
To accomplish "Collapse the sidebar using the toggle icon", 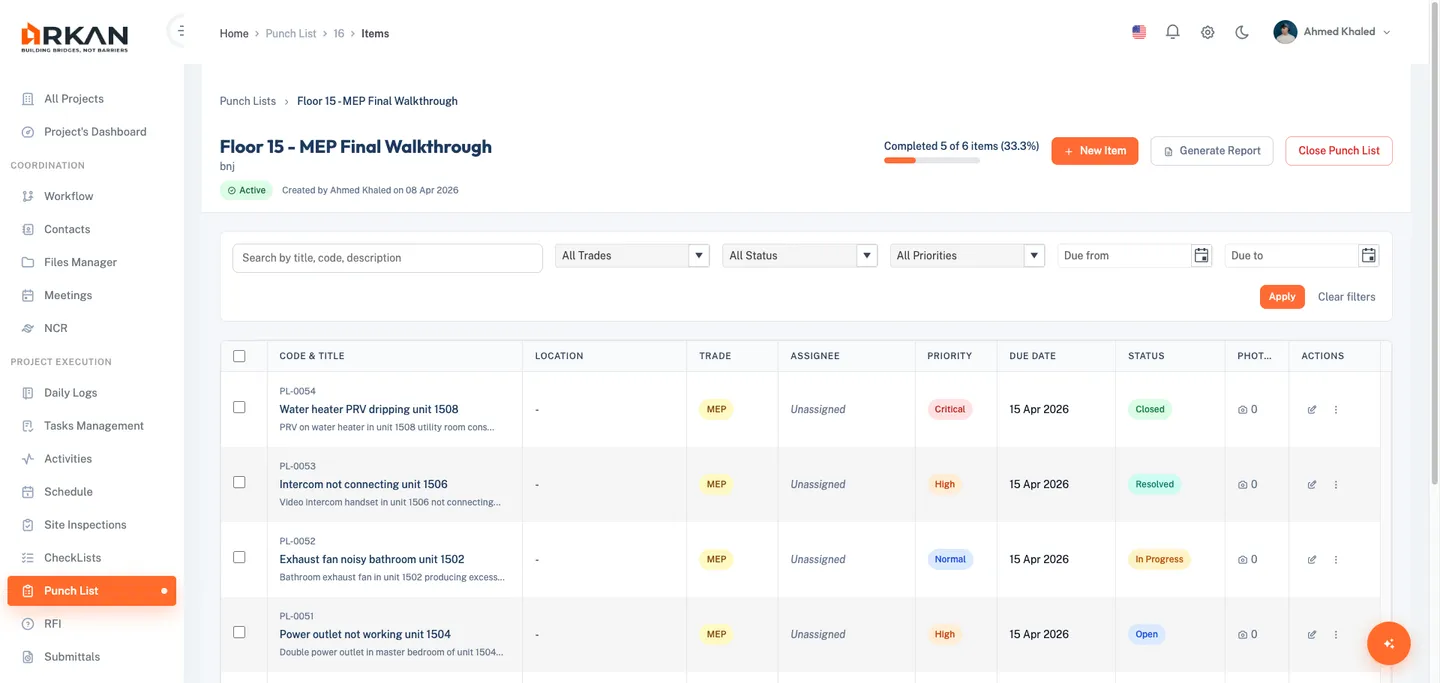I will click(x=180, y=31).
